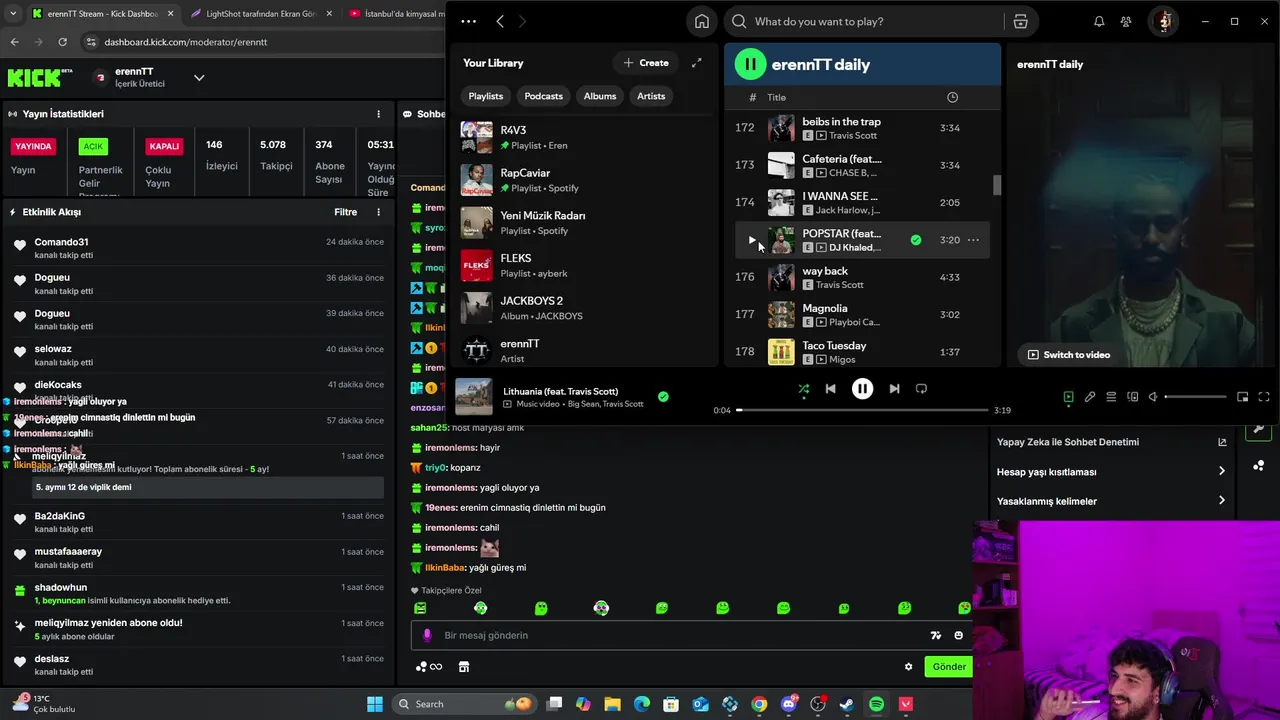Screen dimensions: 1280x720
Task: Click 'What do you want to play?' search field
Action: click(x=865, y=21)
